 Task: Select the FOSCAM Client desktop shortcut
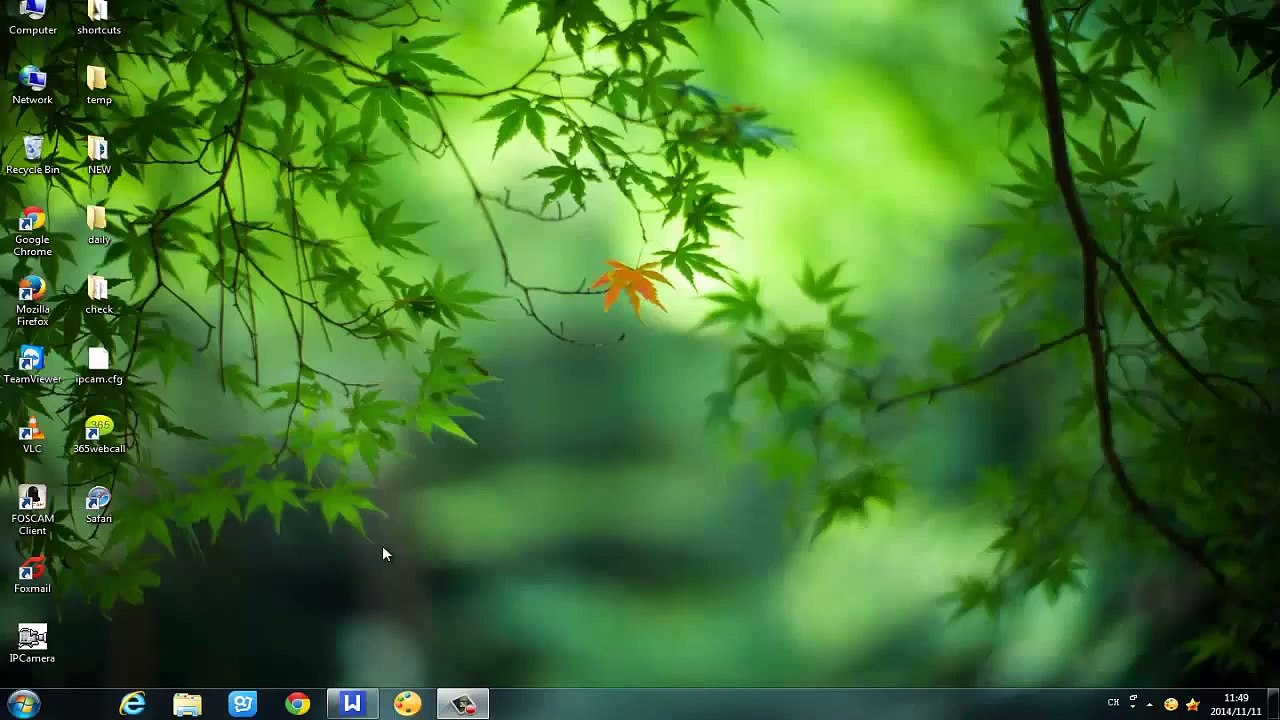33,511
